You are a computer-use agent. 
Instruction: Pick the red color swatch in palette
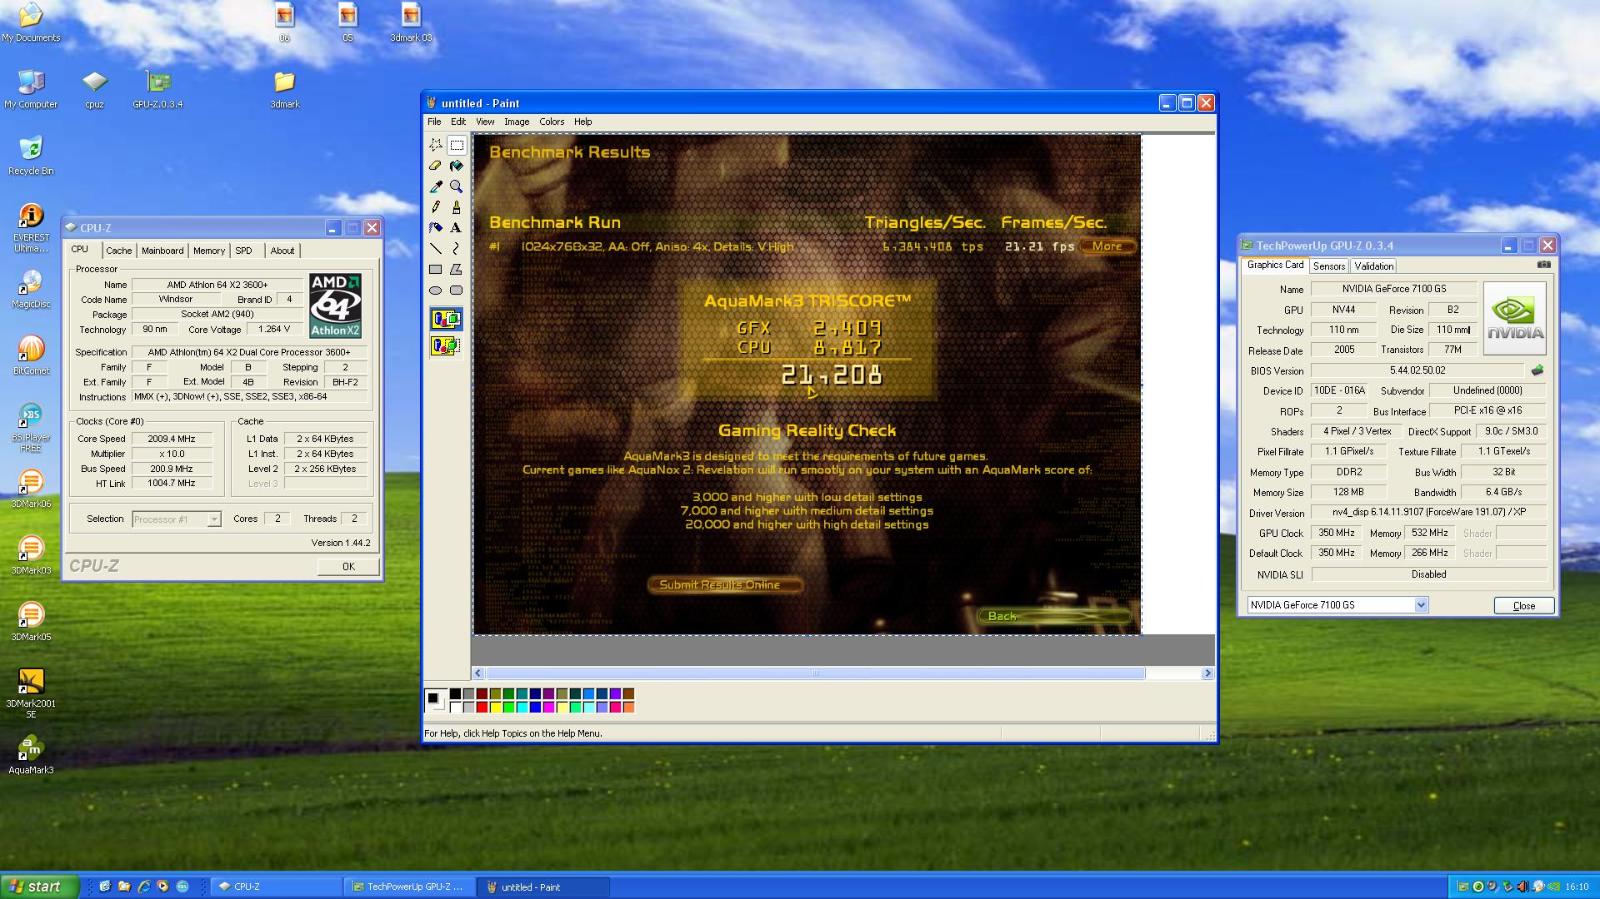tap(482, 707)
